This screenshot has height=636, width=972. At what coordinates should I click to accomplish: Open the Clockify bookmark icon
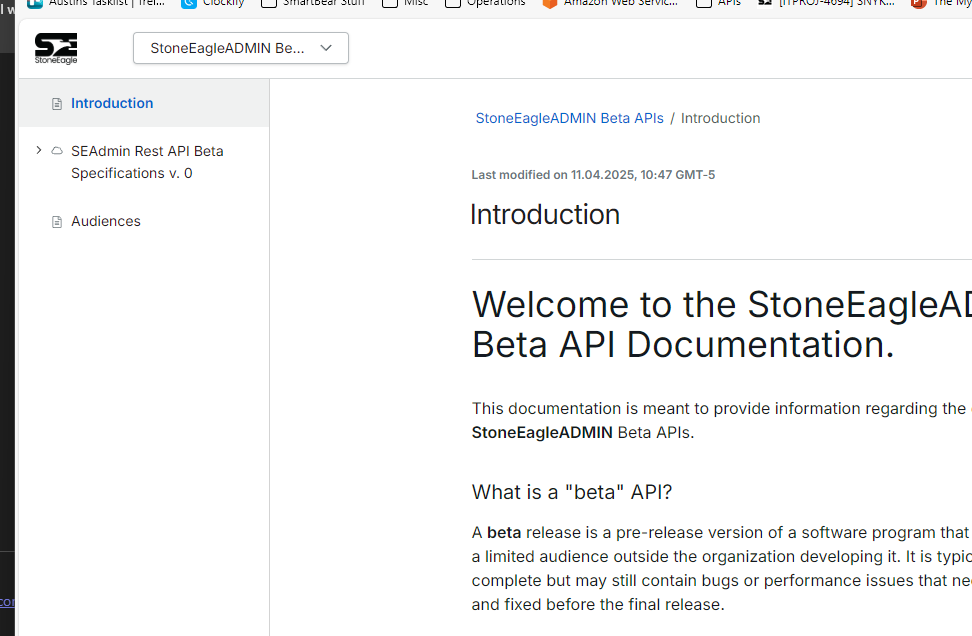coord(189,3)
